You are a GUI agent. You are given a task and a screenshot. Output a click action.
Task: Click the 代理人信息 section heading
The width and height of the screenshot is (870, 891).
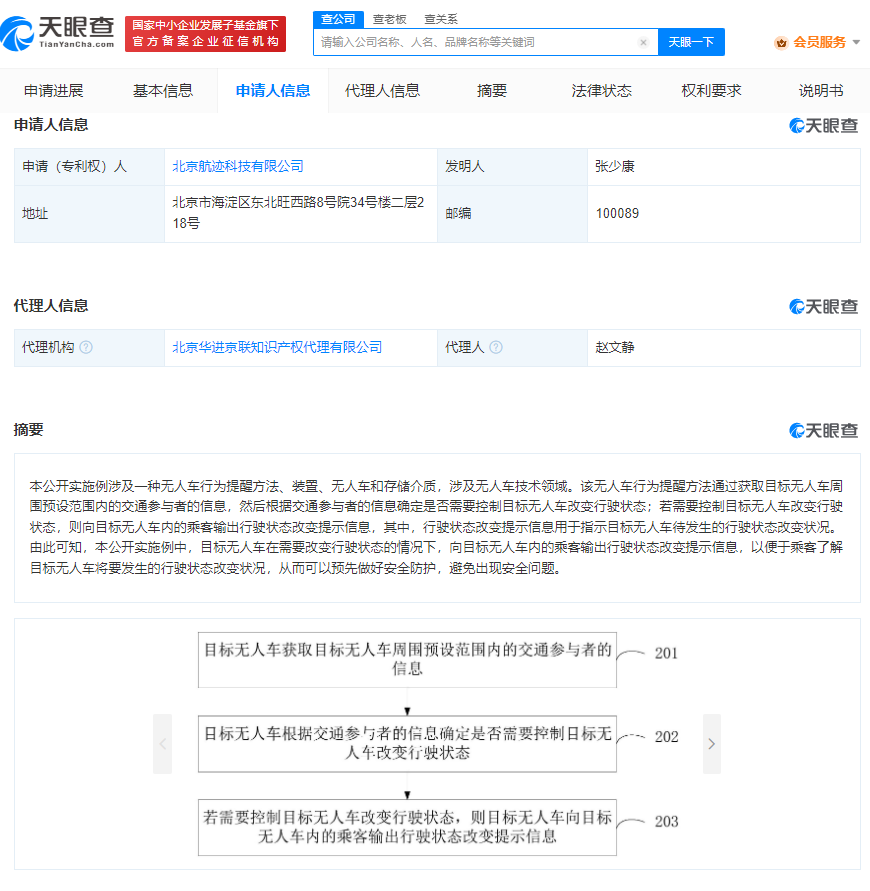51,306
